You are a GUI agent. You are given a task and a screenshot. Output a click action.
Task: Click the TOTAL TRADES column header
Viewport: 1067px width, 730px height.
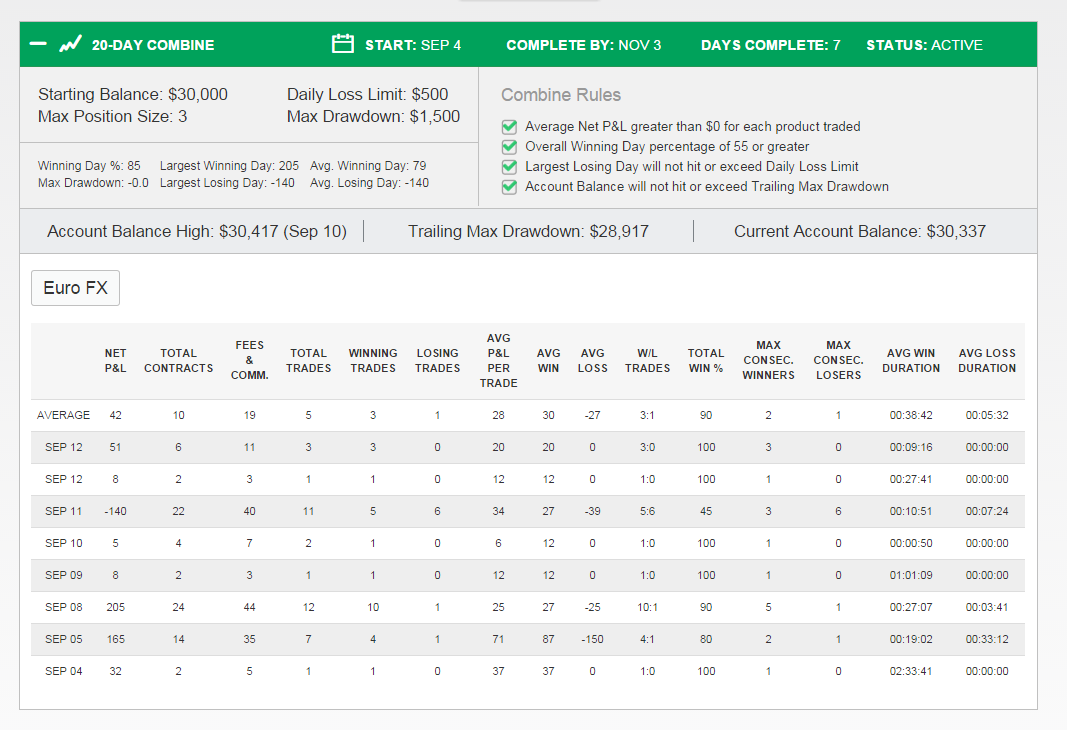[308, 361]
